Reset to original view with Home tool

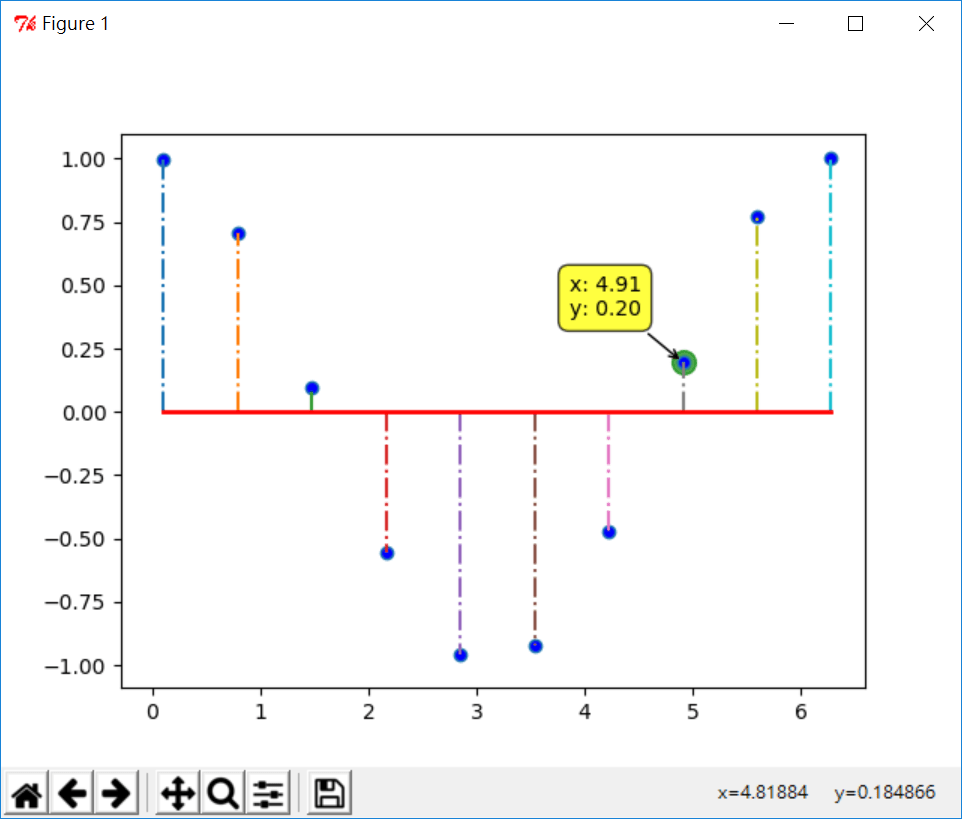click(27, 792)
